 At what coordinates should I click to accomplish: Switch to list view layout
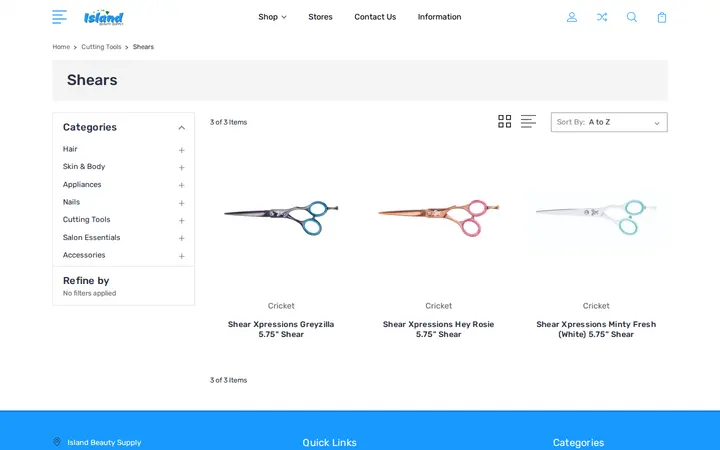[528, 121]
